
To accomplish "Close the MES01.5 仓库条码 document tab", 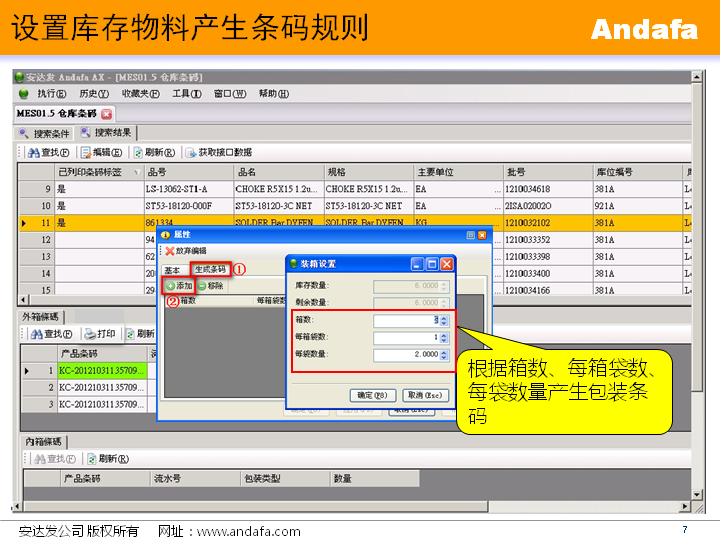I will tap(106, 114).
